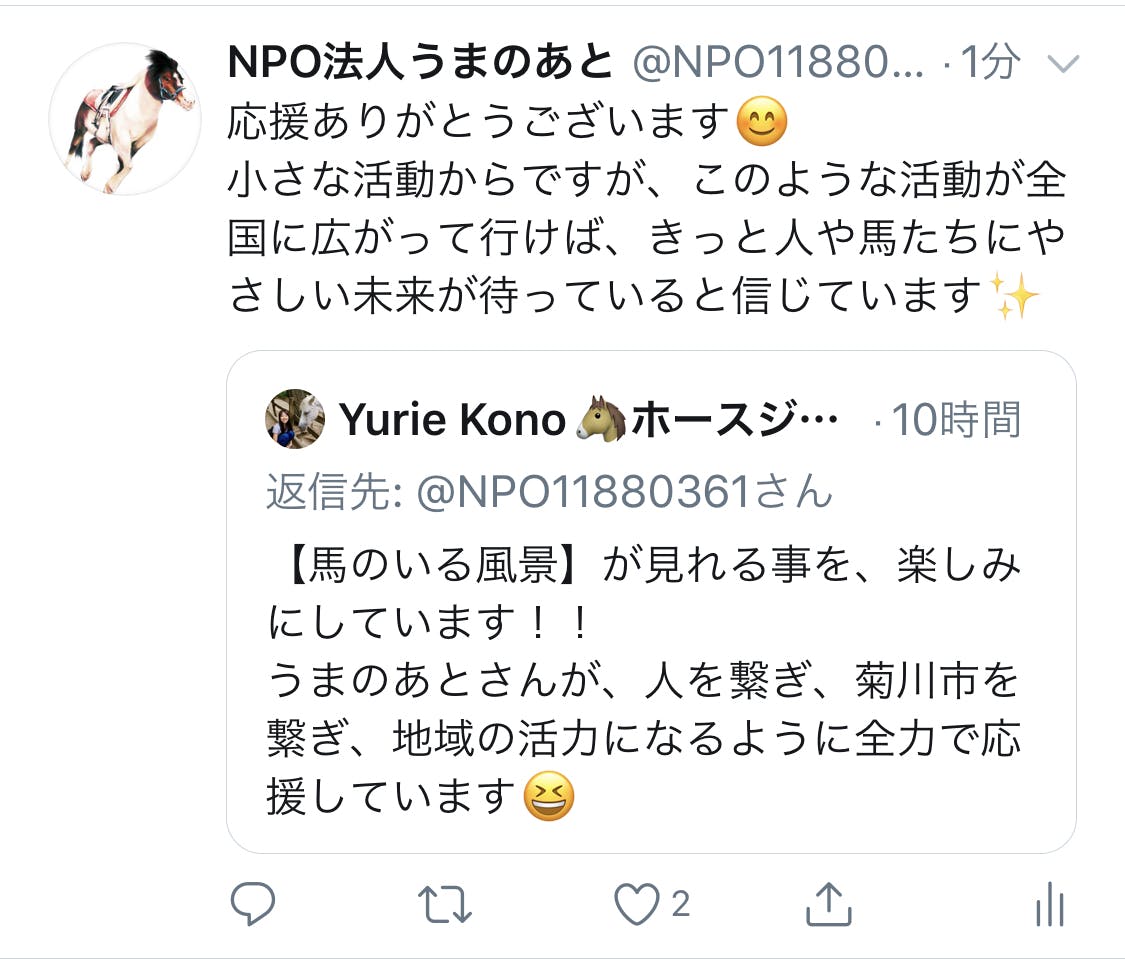Expand the tweet options chevron menu
This screenshot has height=974, width=1125.
[x=1063, y=65]
